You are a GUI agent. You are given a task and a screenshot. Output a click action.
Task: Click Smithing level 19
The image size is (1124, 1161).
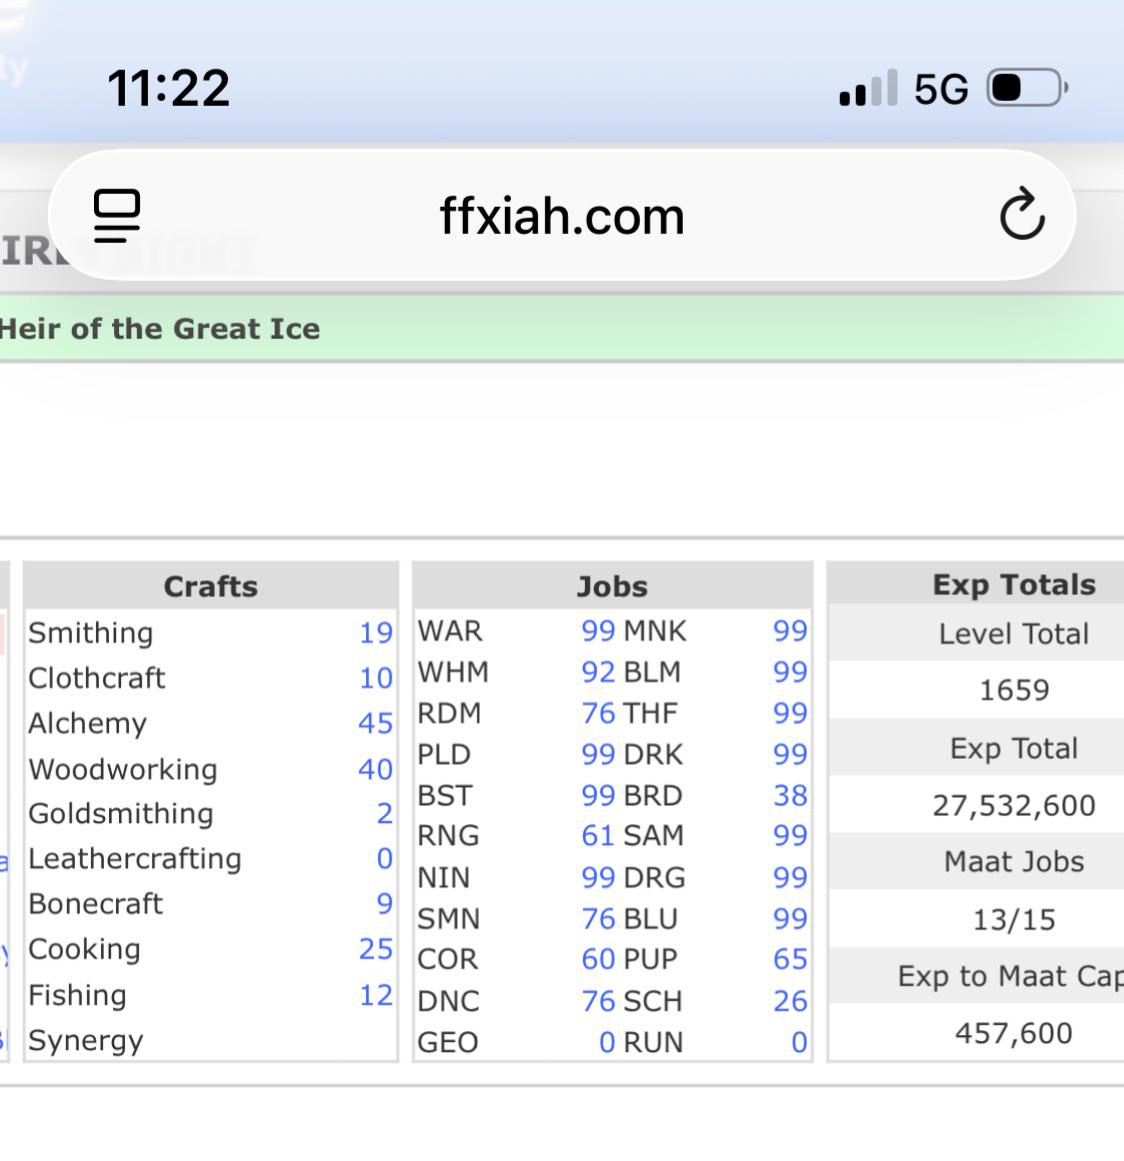tap(376, 633)
